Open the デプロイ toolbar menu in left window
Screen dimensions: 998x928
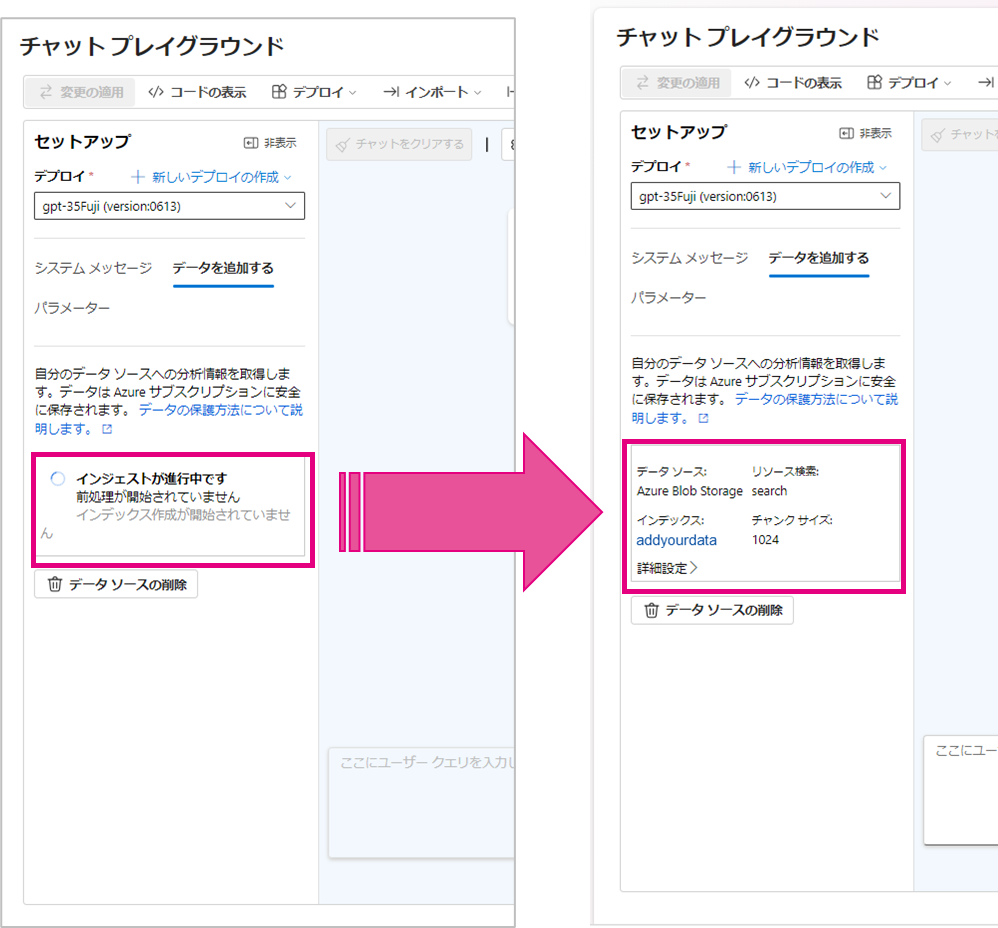pos(314,92)
